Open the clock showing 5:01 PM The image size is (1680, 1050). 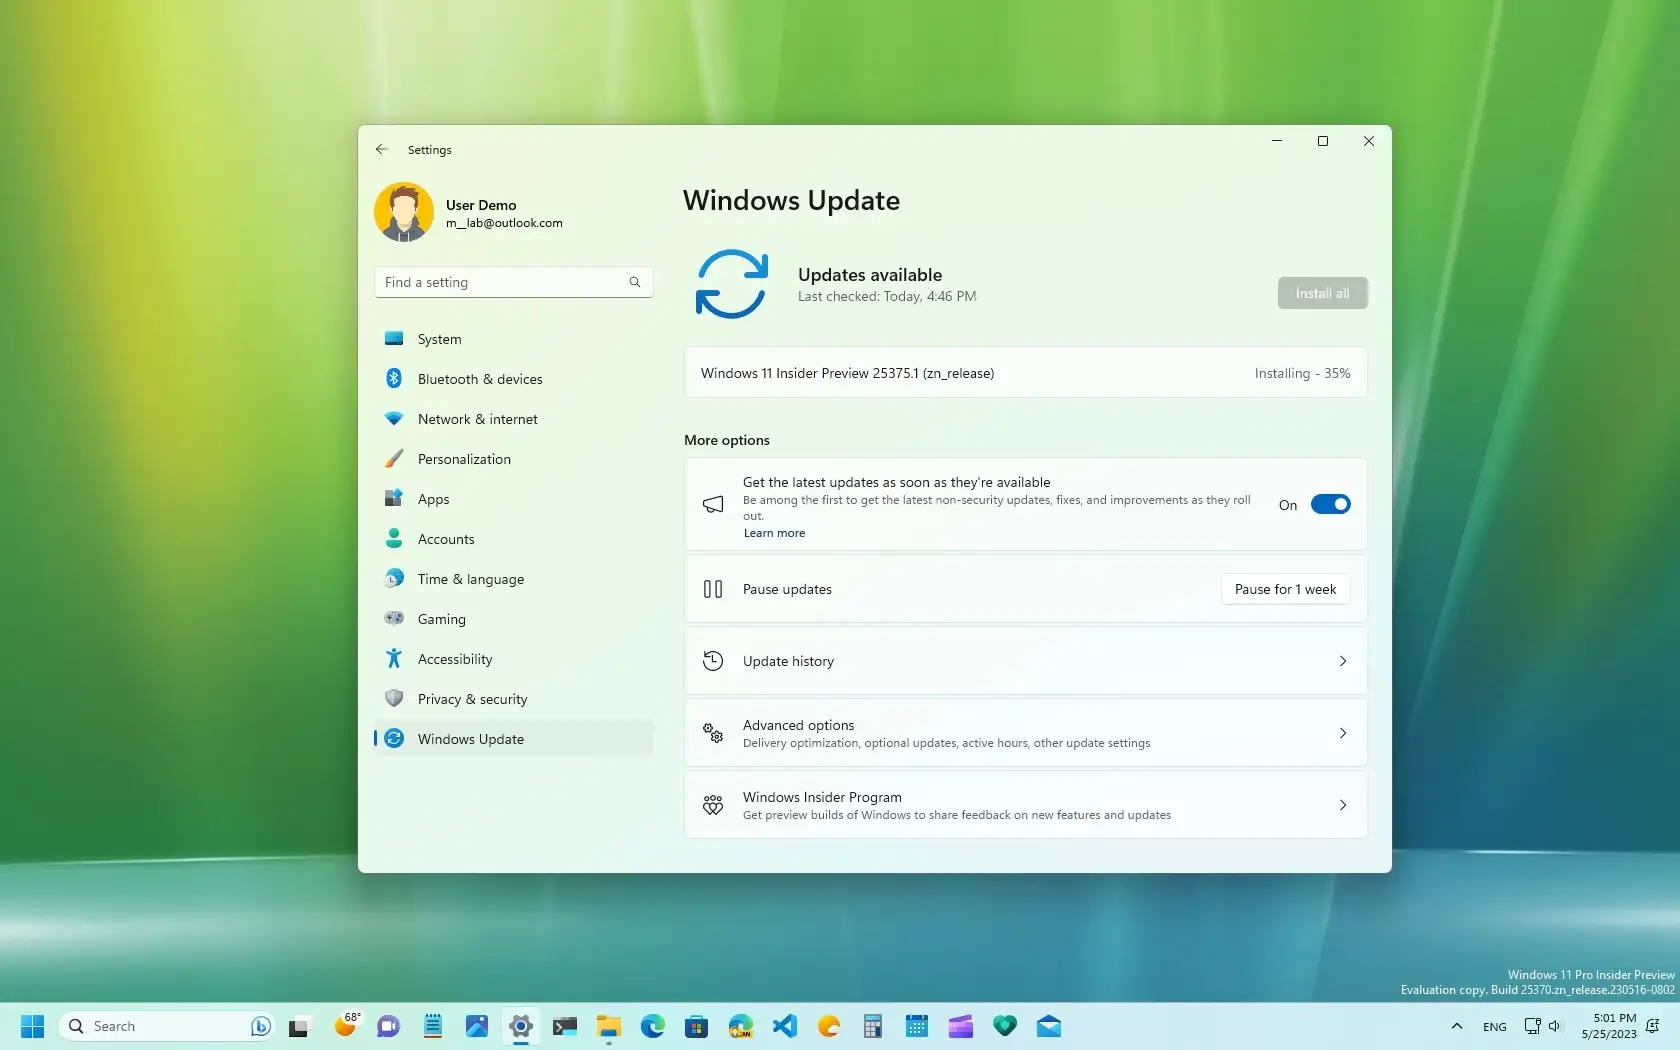point(1609,1026)
